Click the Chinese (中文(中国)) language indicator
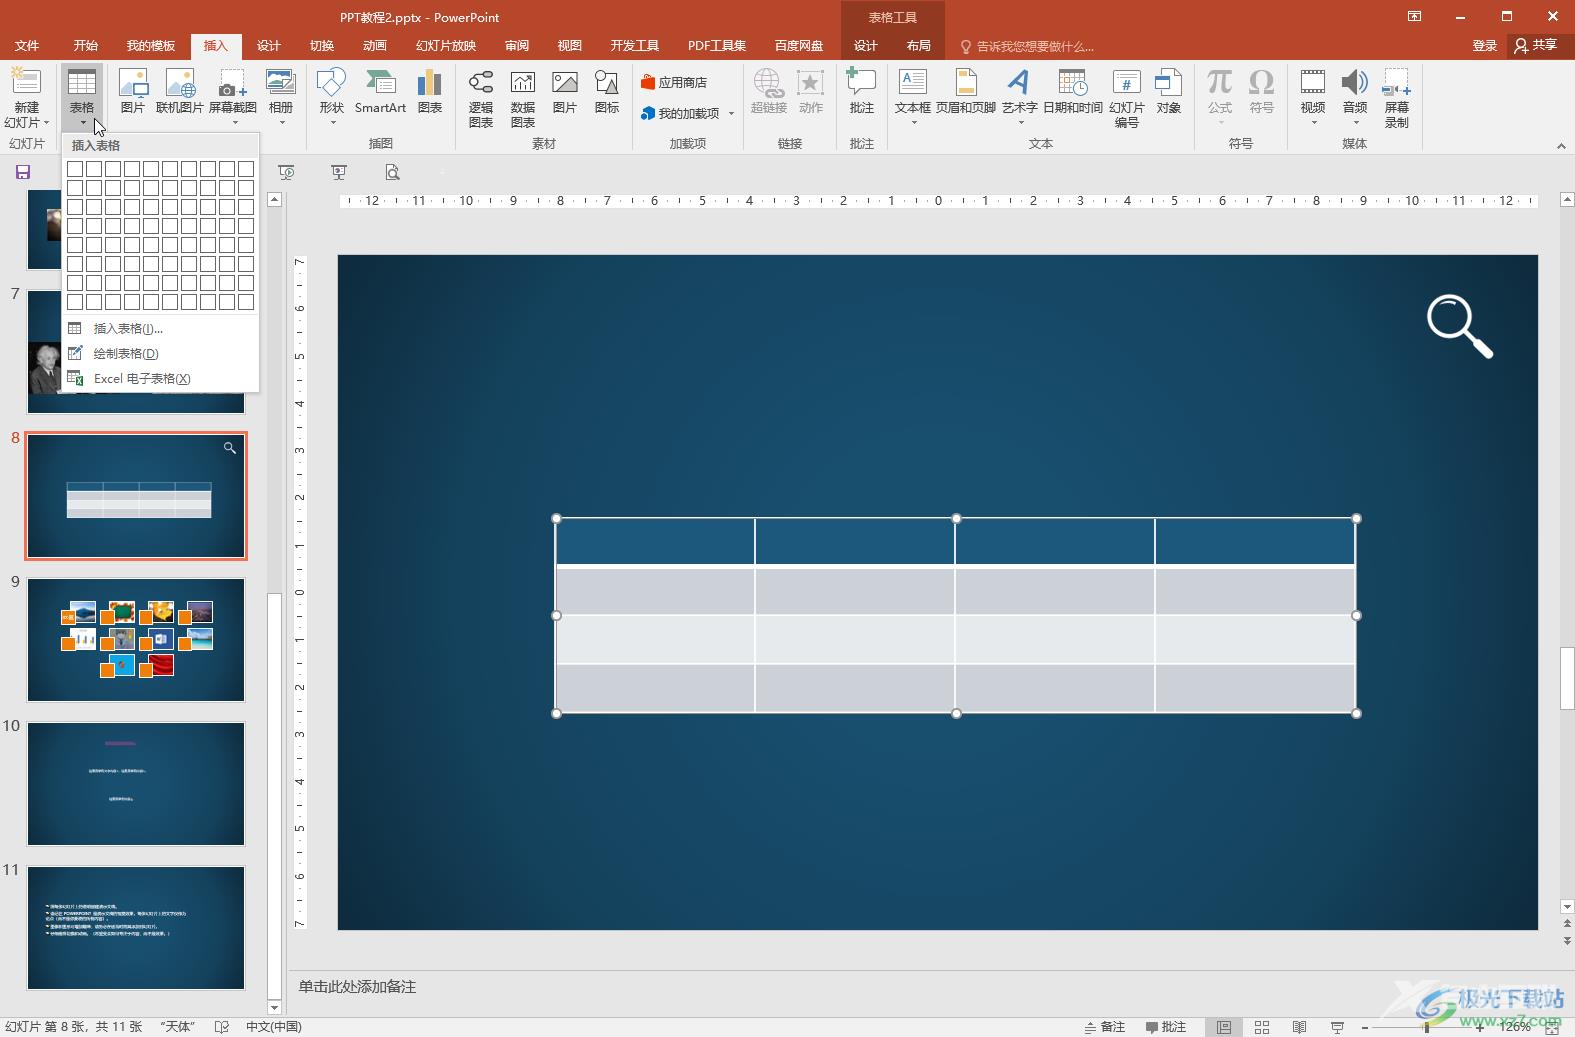 (274, 1027)
